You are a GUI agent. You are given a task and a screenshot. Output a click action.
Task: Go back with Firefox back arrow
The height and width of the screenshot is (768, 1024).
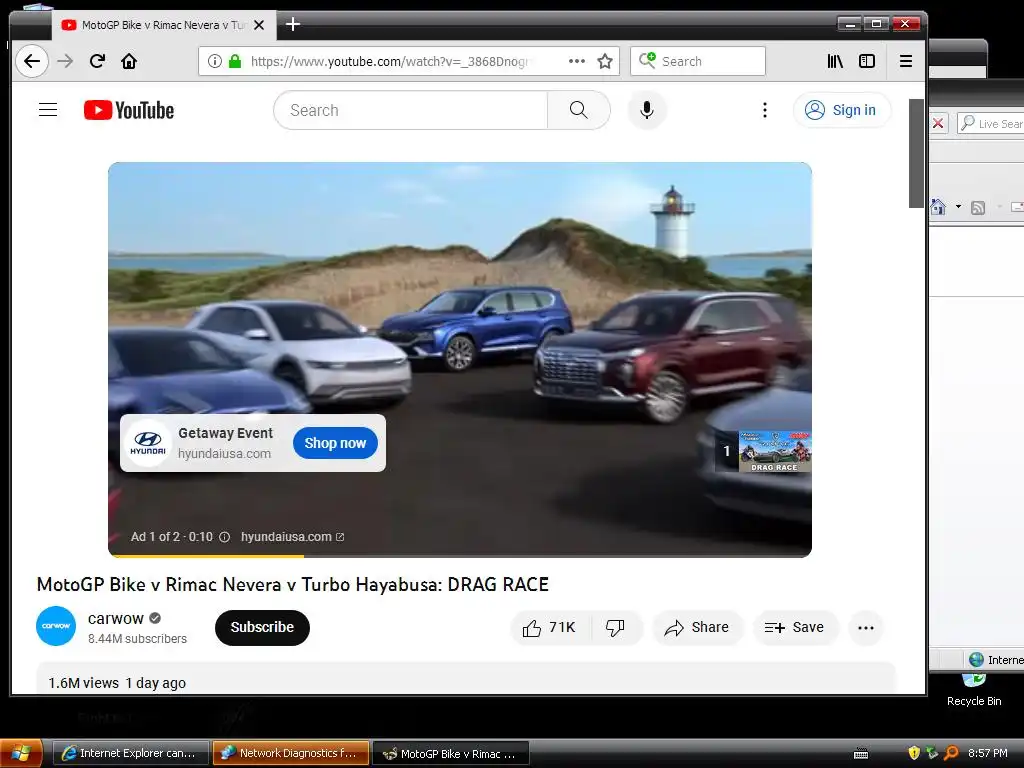[31, 61]
